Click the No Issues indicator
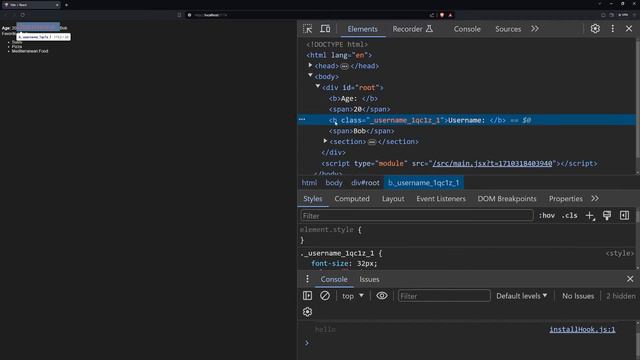 pyautogui.click(x=578, y=296)
